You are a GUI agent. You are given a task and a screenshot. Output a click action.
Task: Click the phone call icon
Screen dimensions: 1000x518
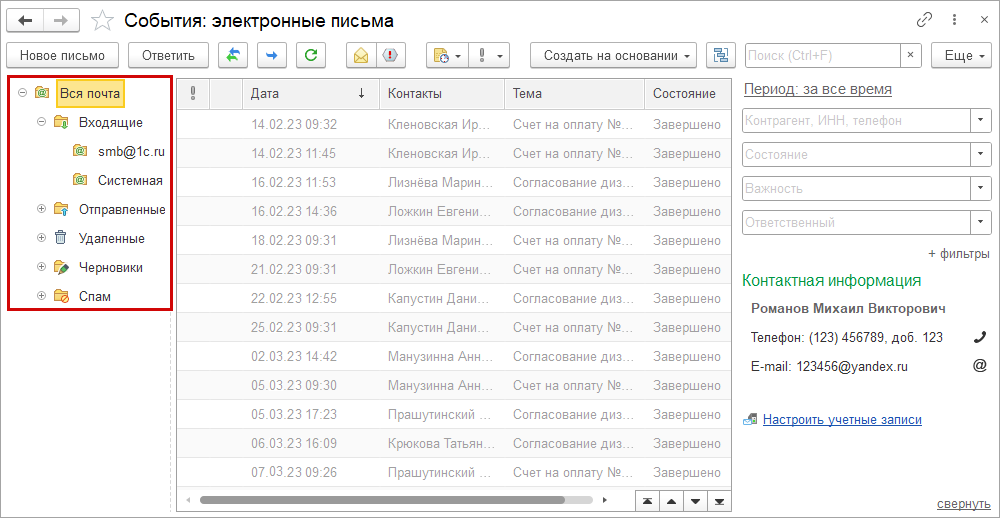(980, 338)
